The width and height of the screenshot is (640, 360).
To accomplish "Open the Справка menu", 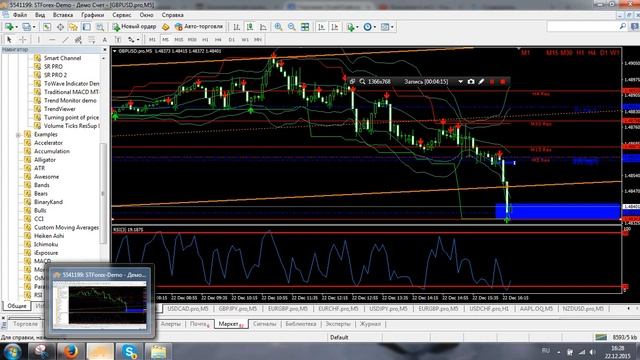I will [x=172, y=15].
